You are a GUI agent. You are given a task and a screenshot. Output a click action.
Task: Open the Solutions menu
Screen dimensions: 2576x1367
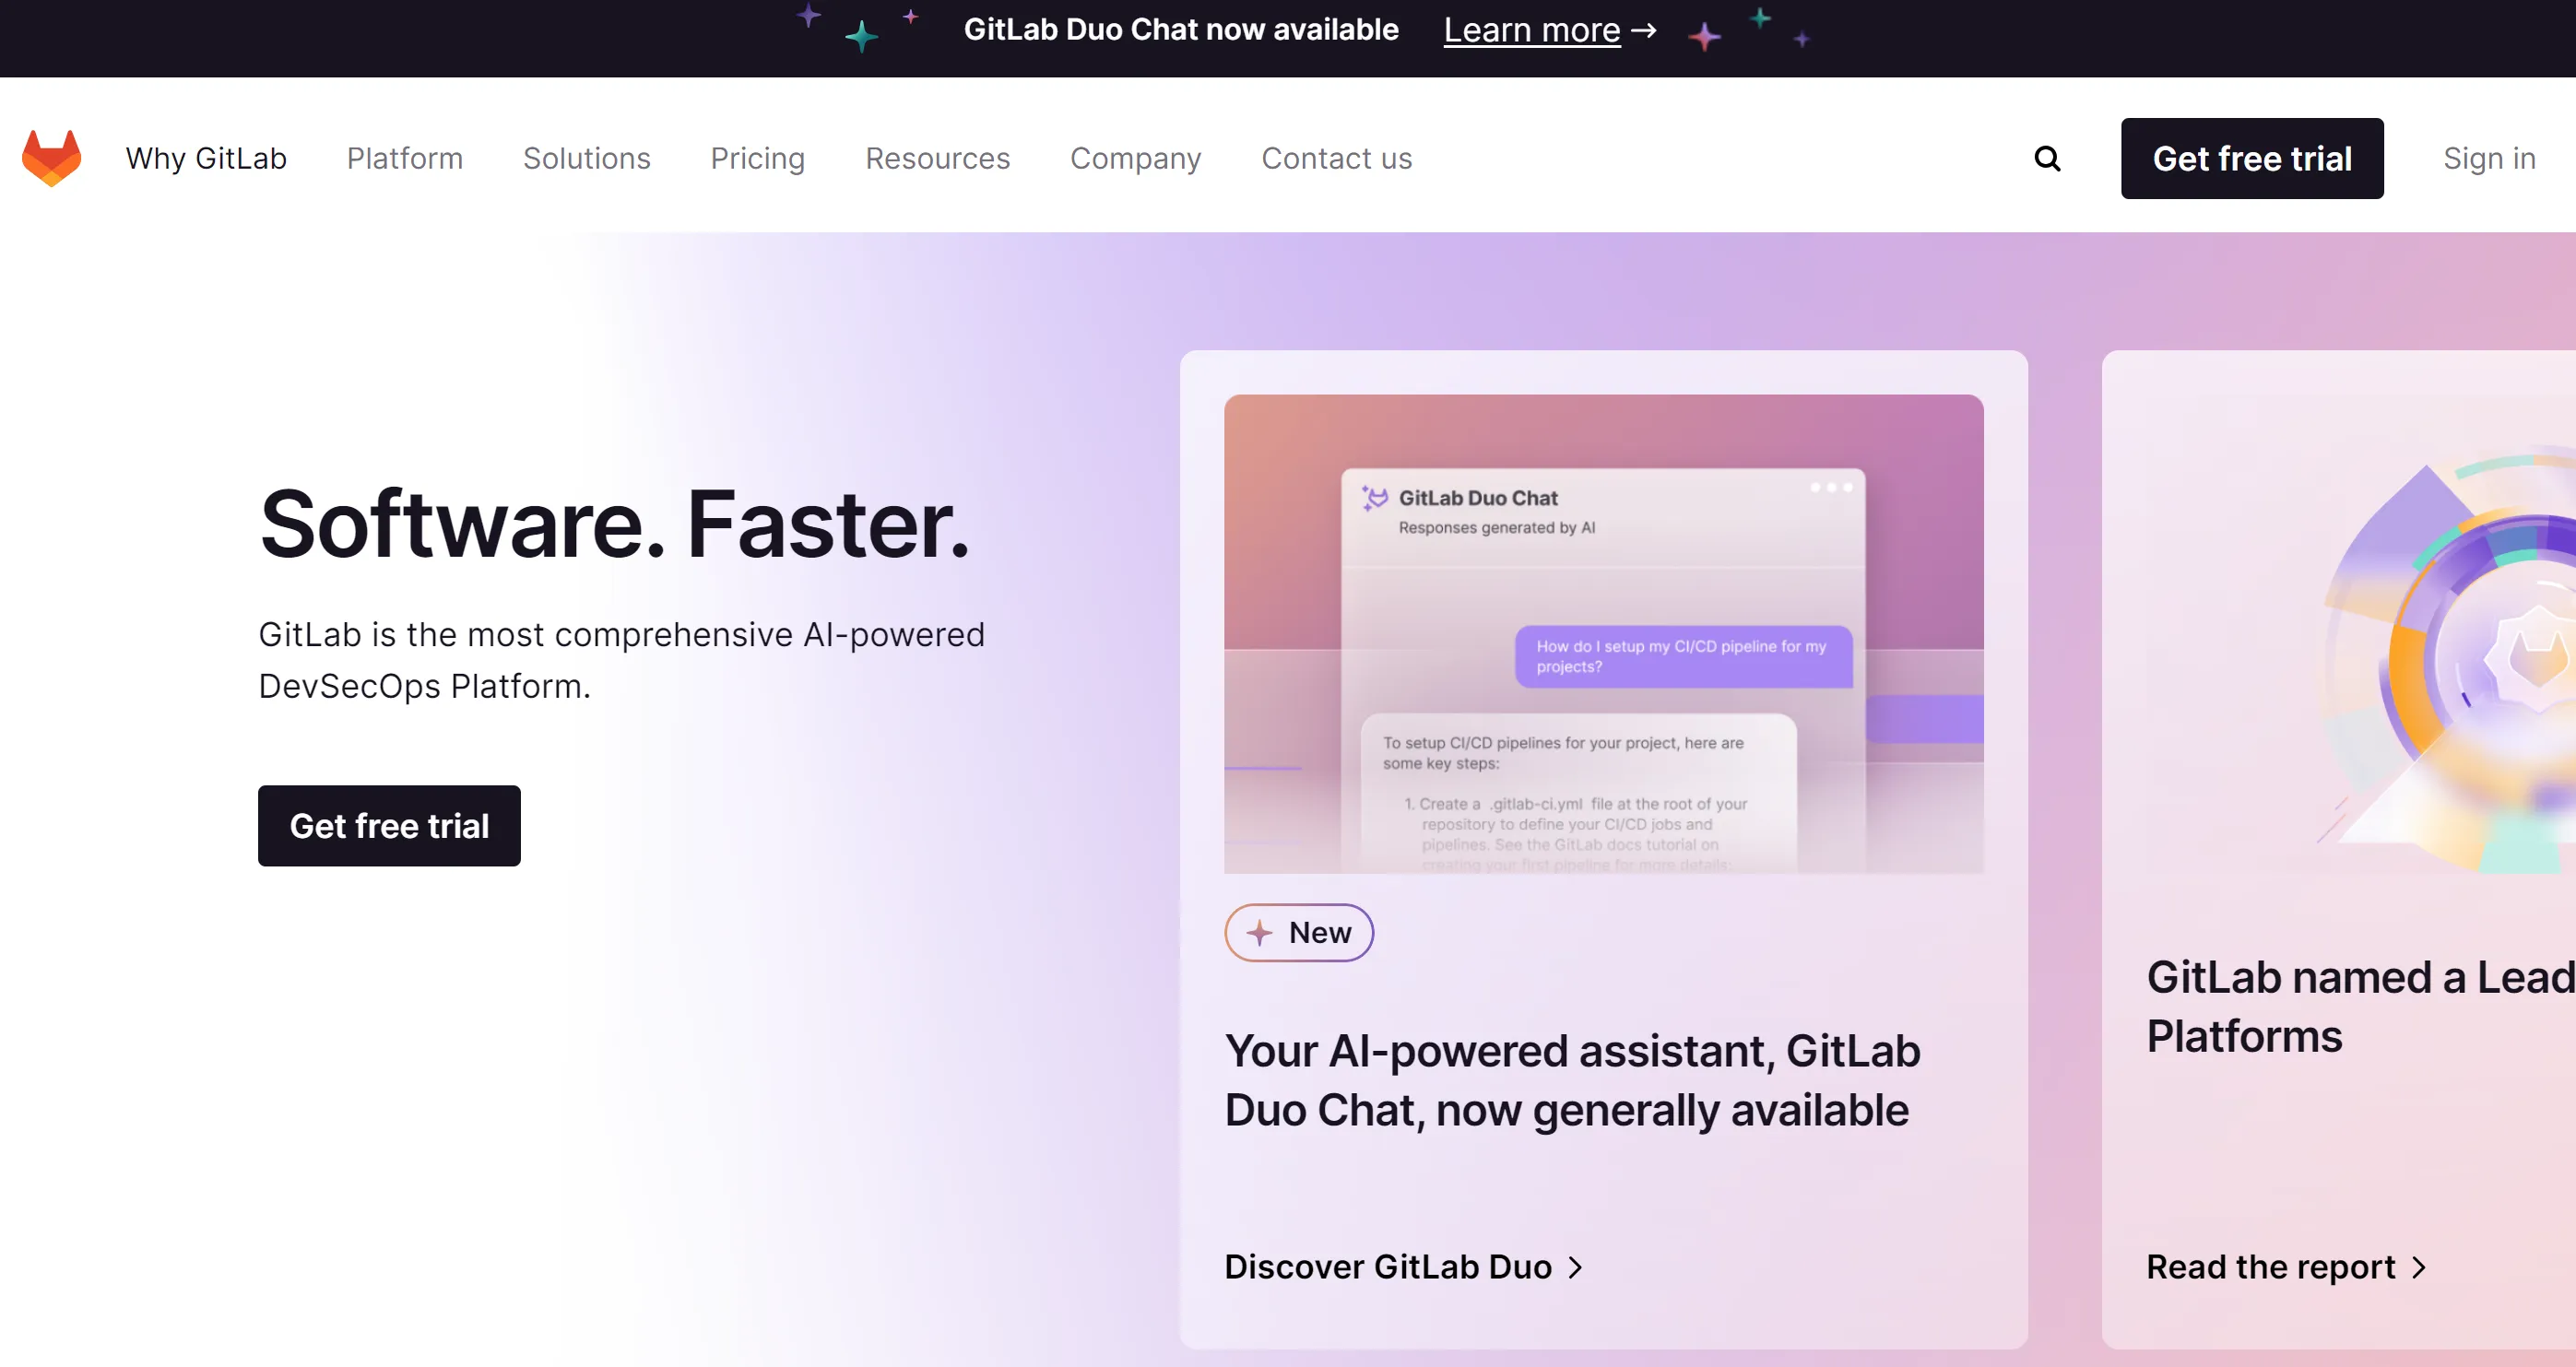[x=587, y=159]
